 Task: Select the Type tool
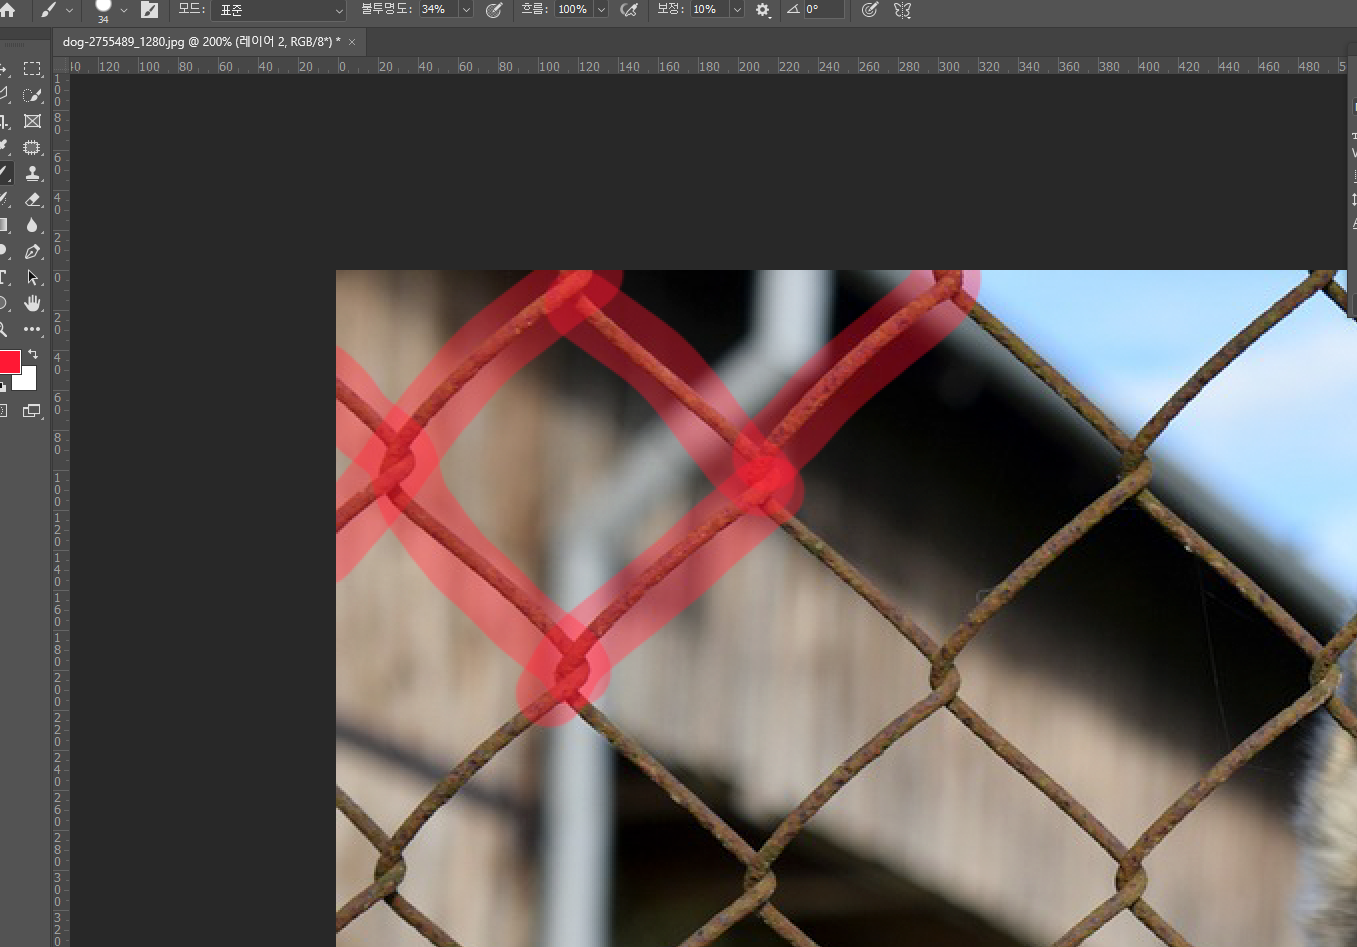tap(4, 277)
